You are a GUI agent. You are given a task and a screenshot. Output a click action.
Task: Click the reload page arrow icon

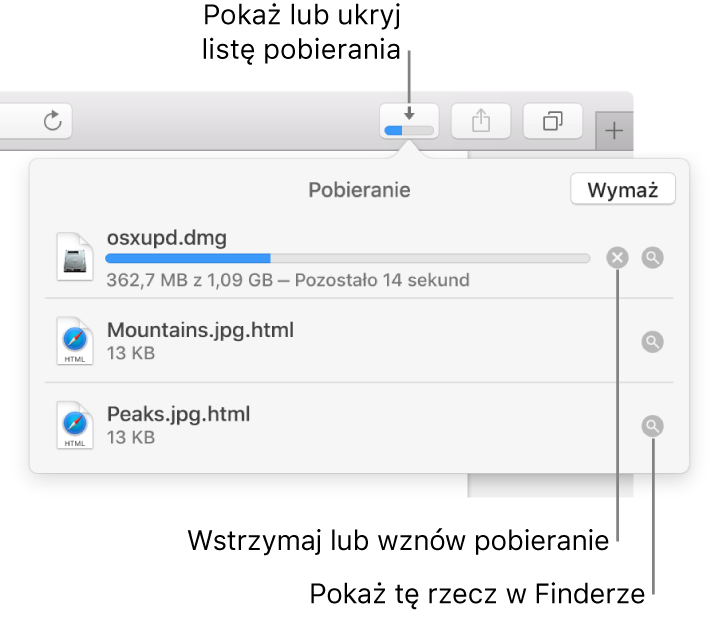pyautogui.click(x=53, y=121)
